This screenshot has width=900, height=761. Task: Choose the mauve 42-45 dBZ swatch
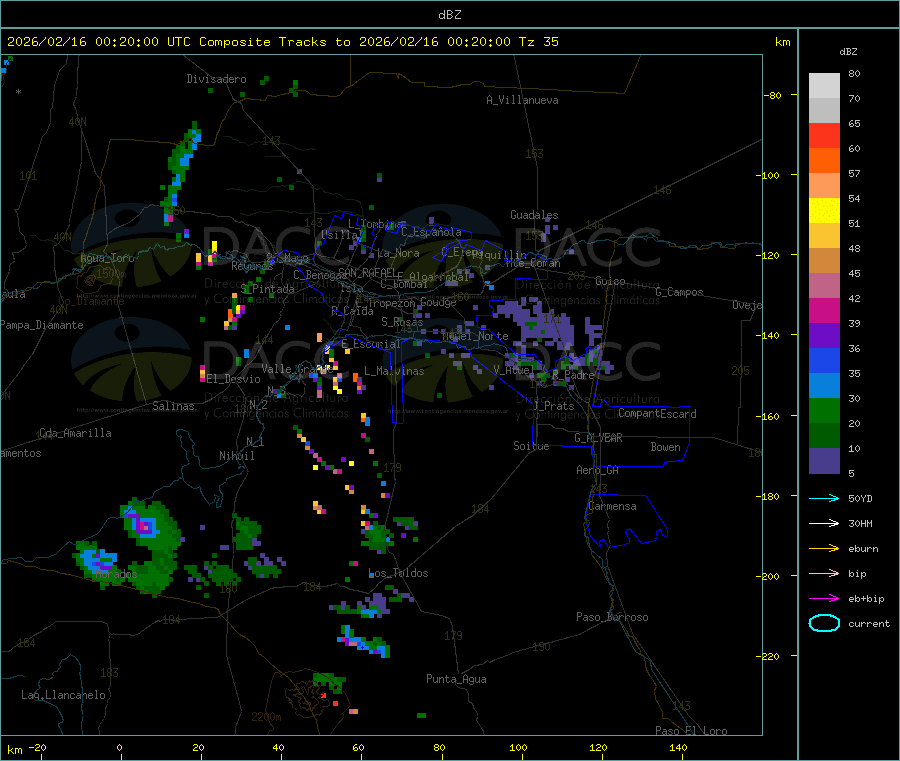(x=824, y=285)
